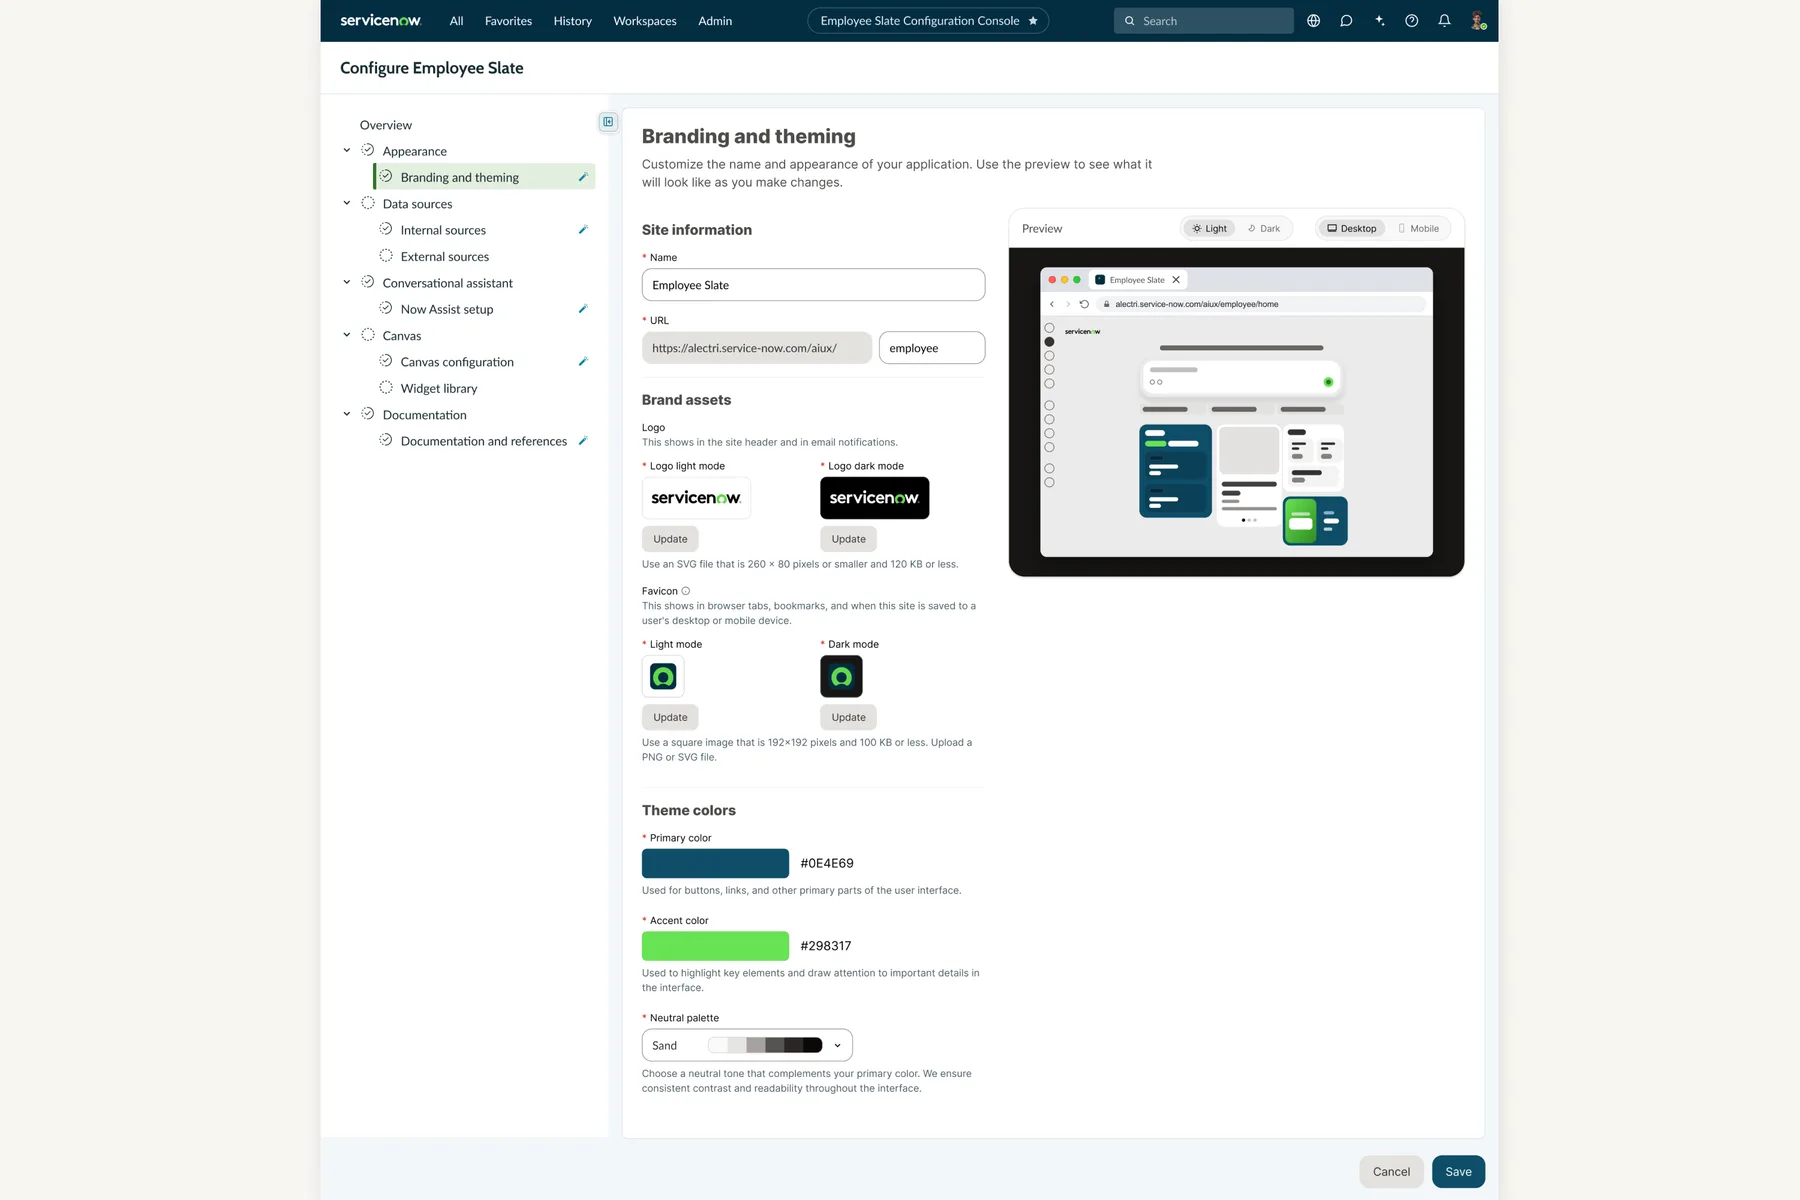Click the status icon beside Data sources
Screen dimensions: 1800x1200
368,203
